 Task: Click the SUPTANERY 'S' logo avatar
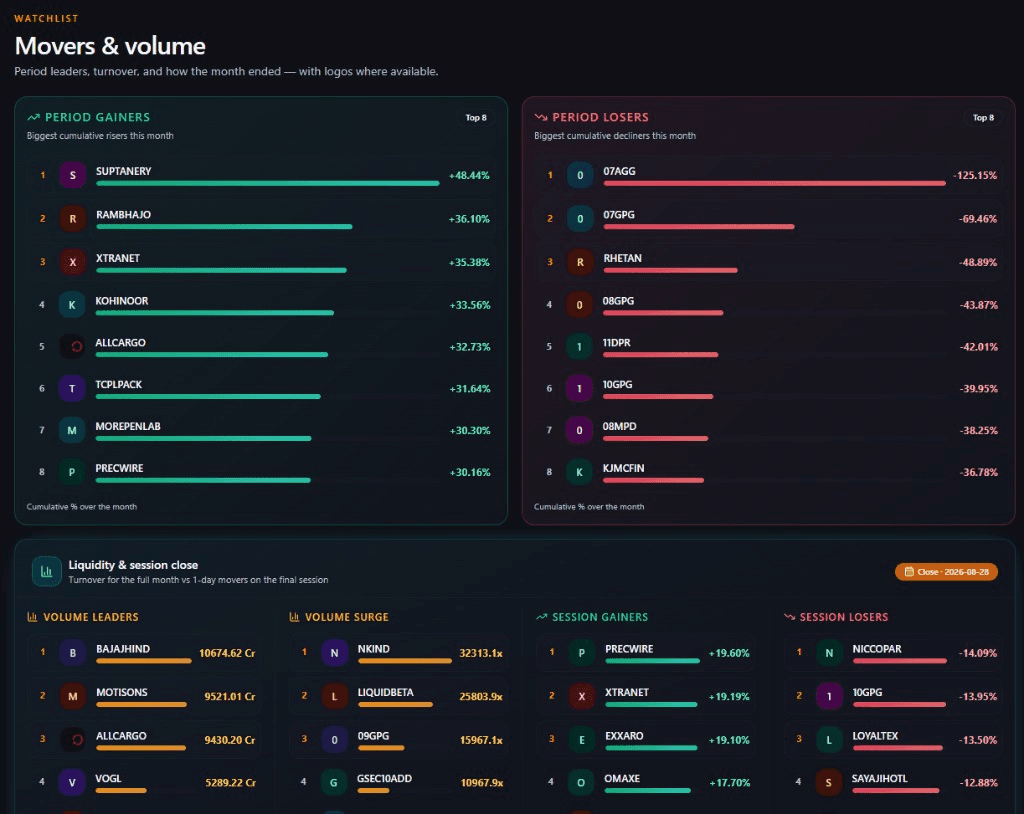[72, 175]
